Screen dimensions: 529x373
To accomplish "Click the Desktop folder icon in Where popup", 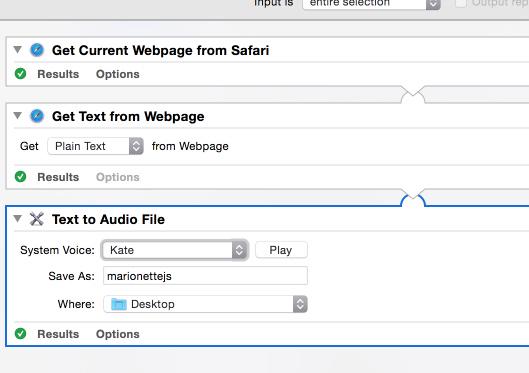I will (x=119, y=304).
